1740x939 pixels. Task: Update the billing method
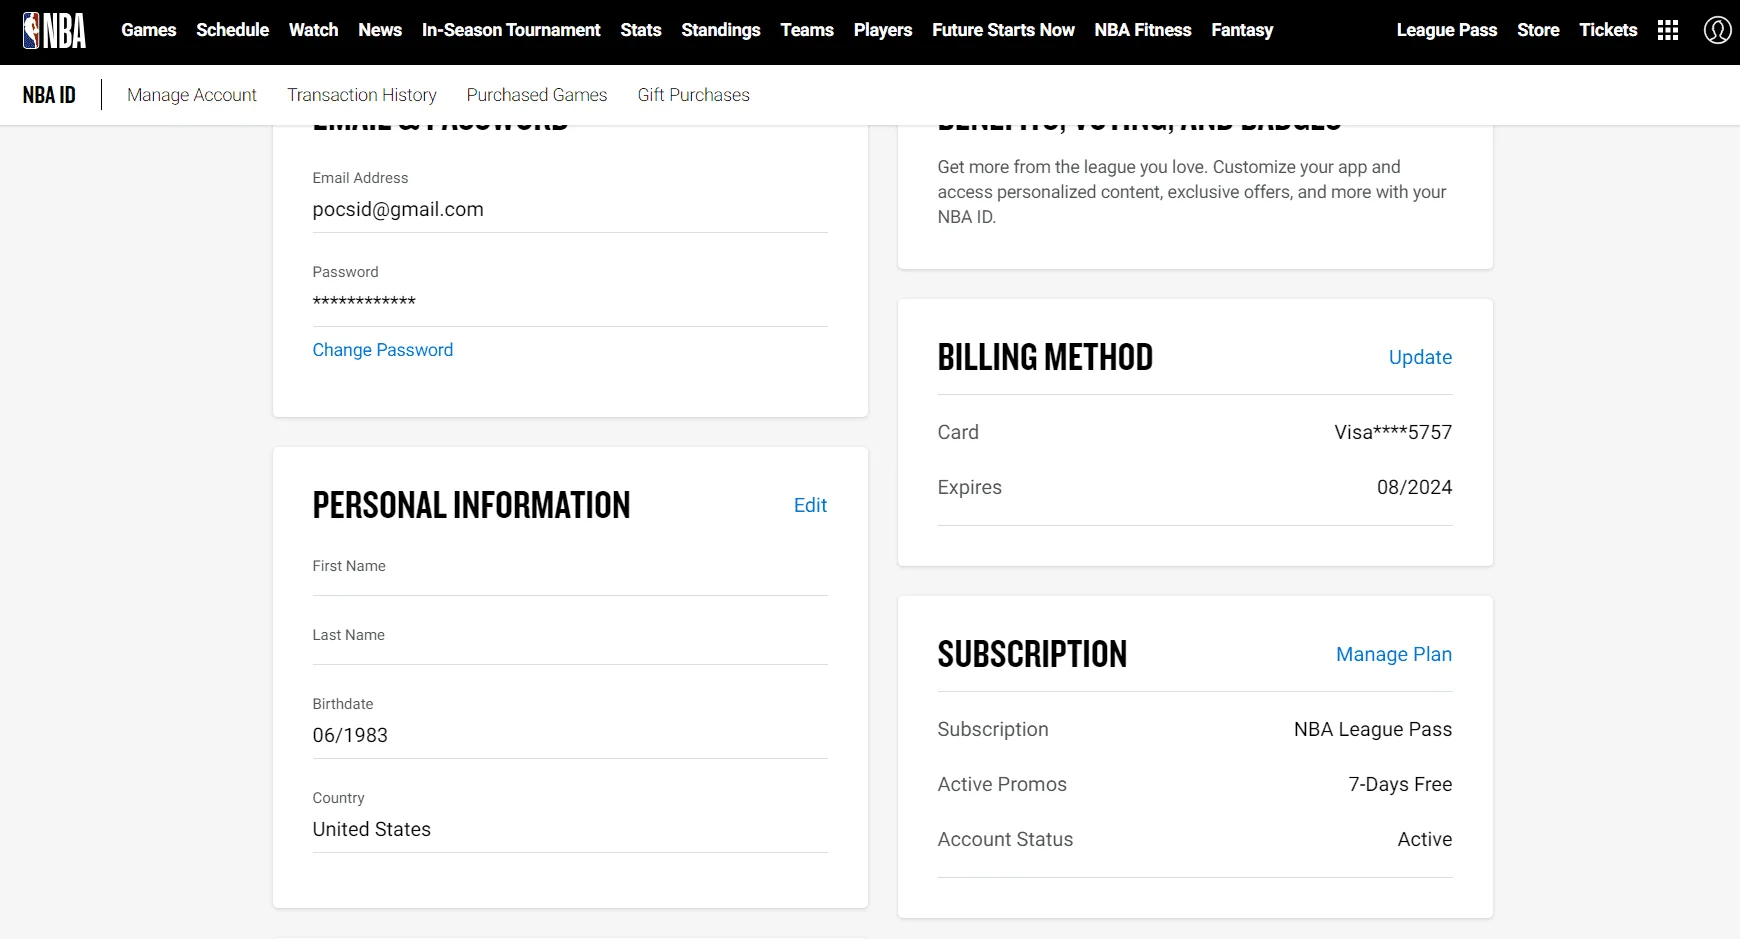pyautogui.click(x=1420, y=357)
